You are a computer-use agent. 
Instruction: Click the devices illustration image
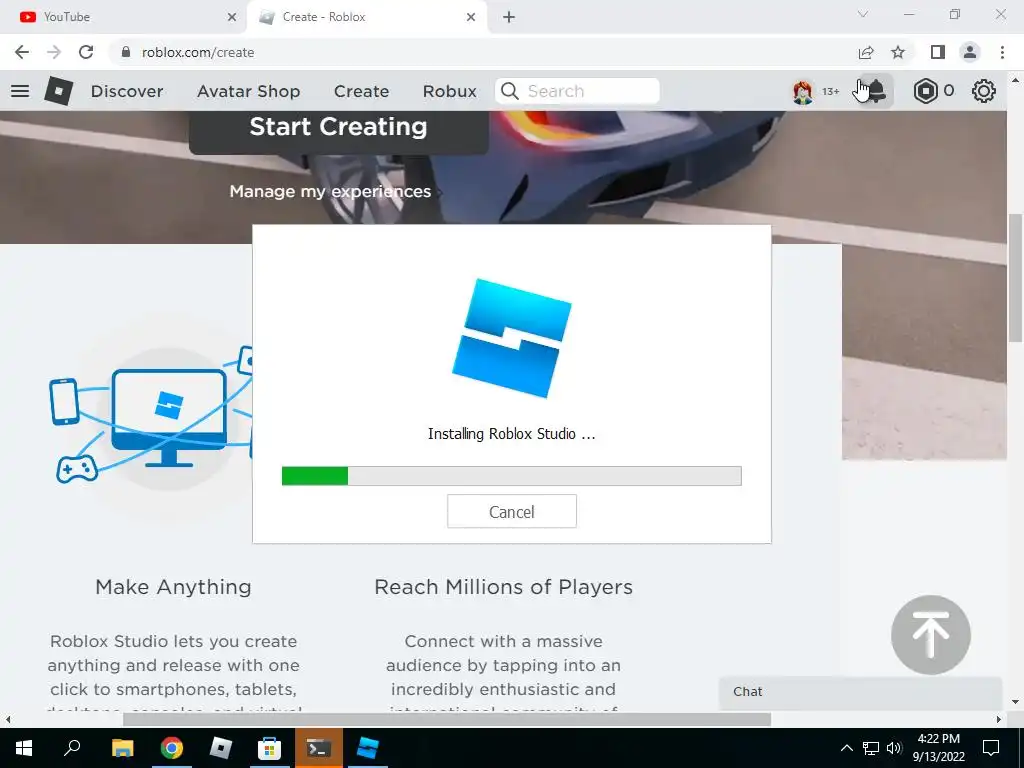pos(151,415)
